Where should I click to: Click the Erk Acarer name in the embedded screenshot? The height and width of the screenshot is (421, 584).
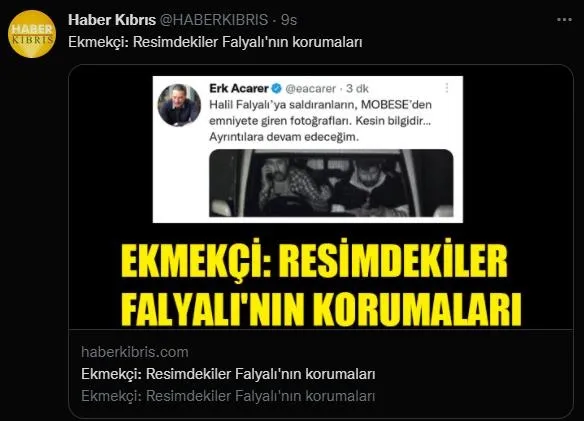239,89
